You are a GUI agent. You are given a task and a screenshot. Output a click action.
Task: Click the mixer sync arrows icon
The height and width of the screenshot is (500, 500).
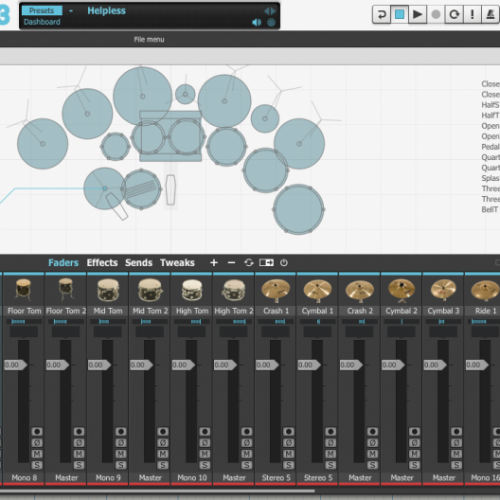[x=249, y=263]
